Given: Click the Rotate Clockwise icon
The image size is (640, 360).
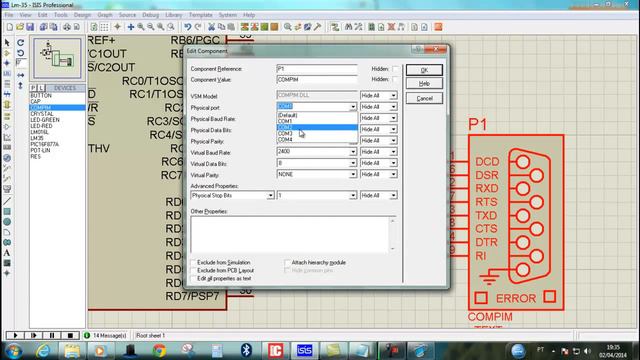Looking at the screenshot, I should [x=20, y=42].
